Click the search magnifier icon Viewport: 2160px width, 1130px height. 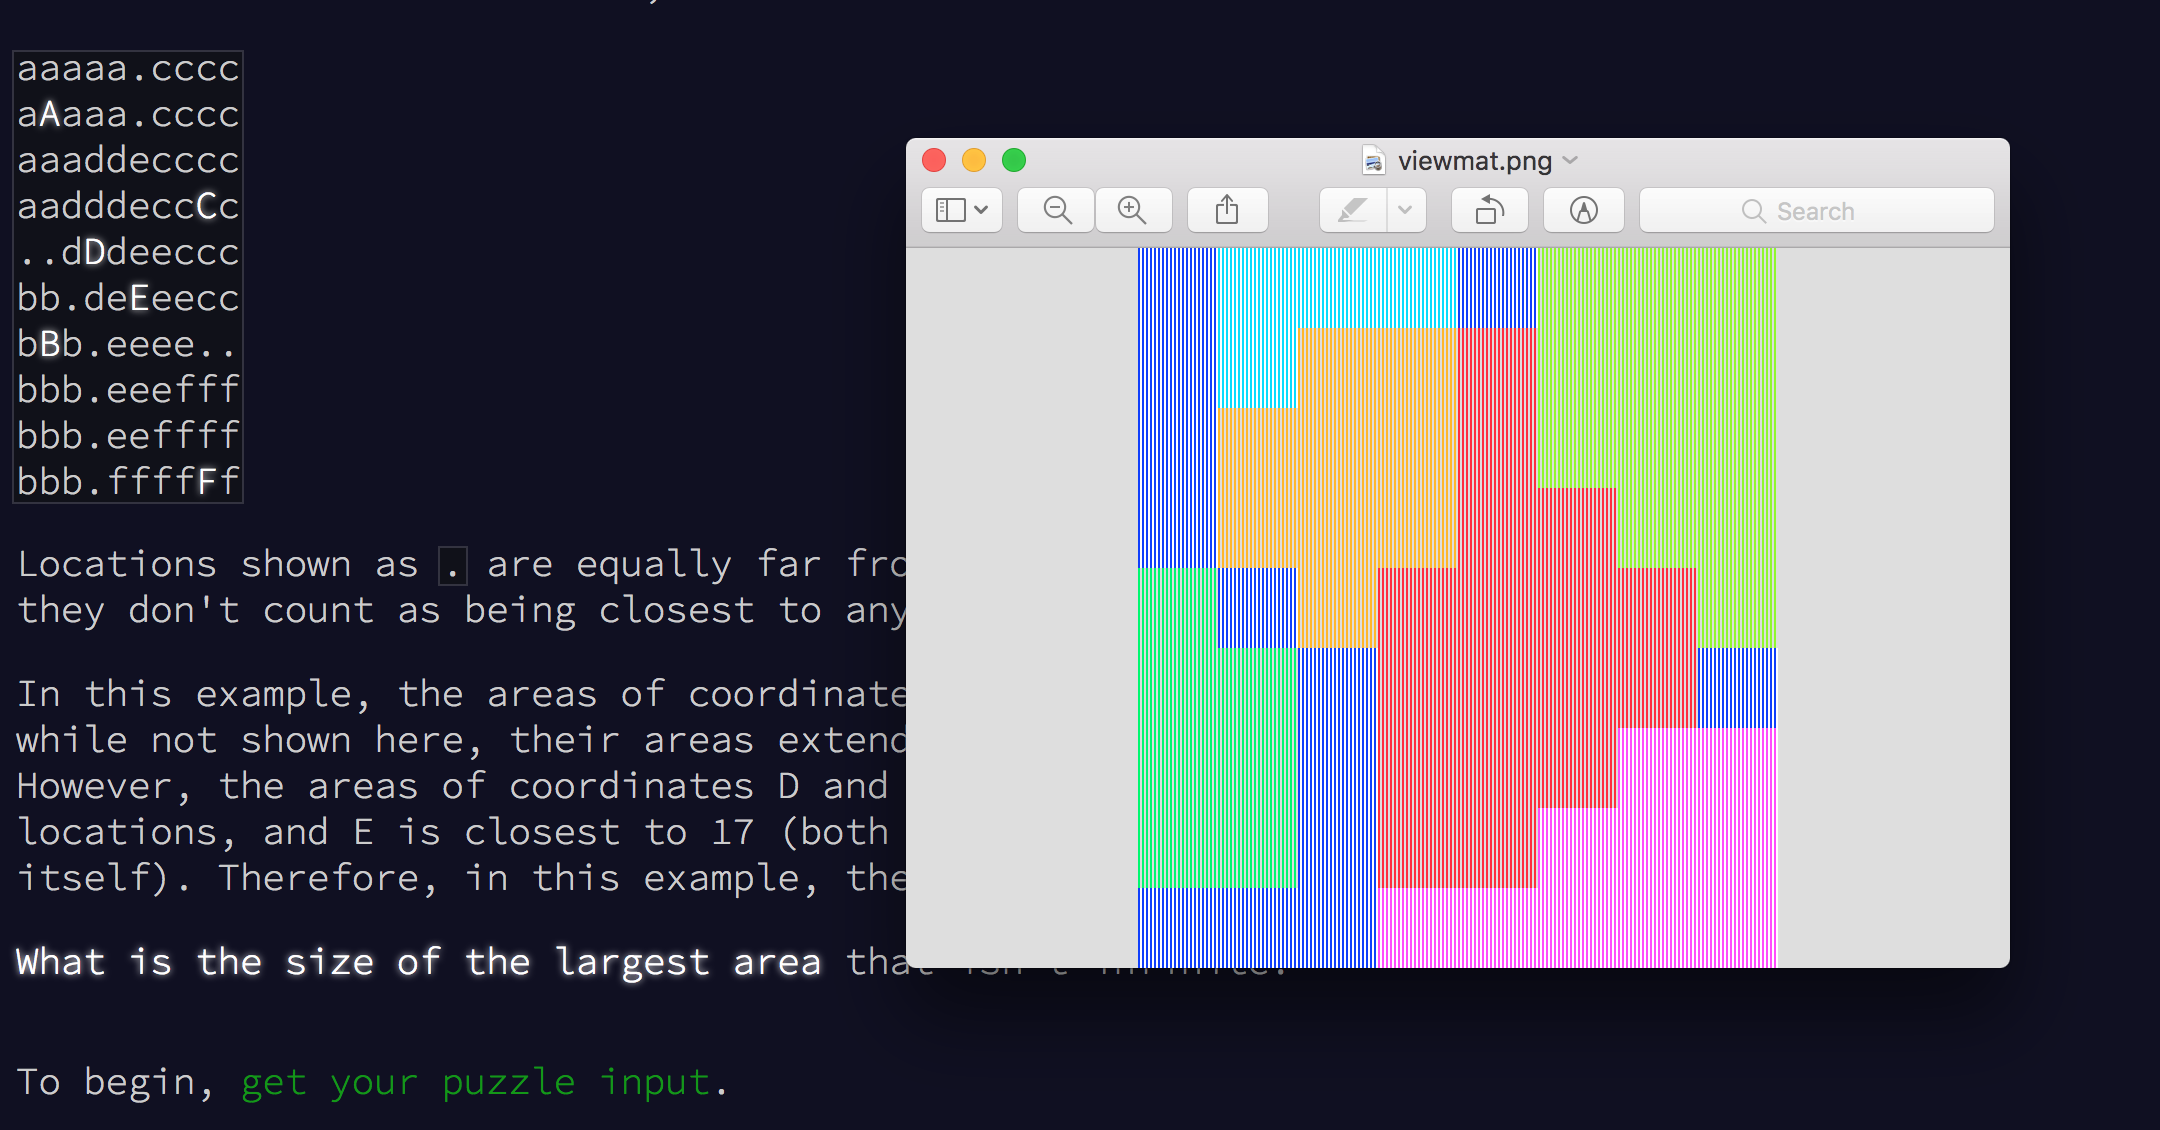coord(1753,211)
